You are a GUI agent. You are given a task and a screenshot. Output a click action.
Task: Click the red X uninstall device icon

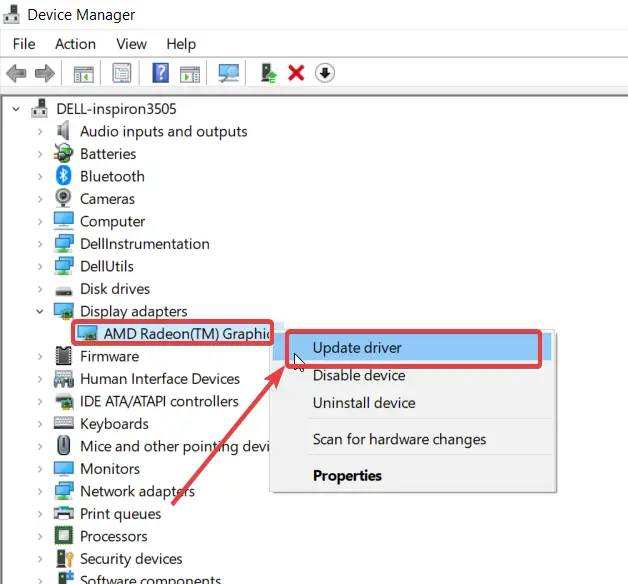pyautogui.click(x=296, y=73)
